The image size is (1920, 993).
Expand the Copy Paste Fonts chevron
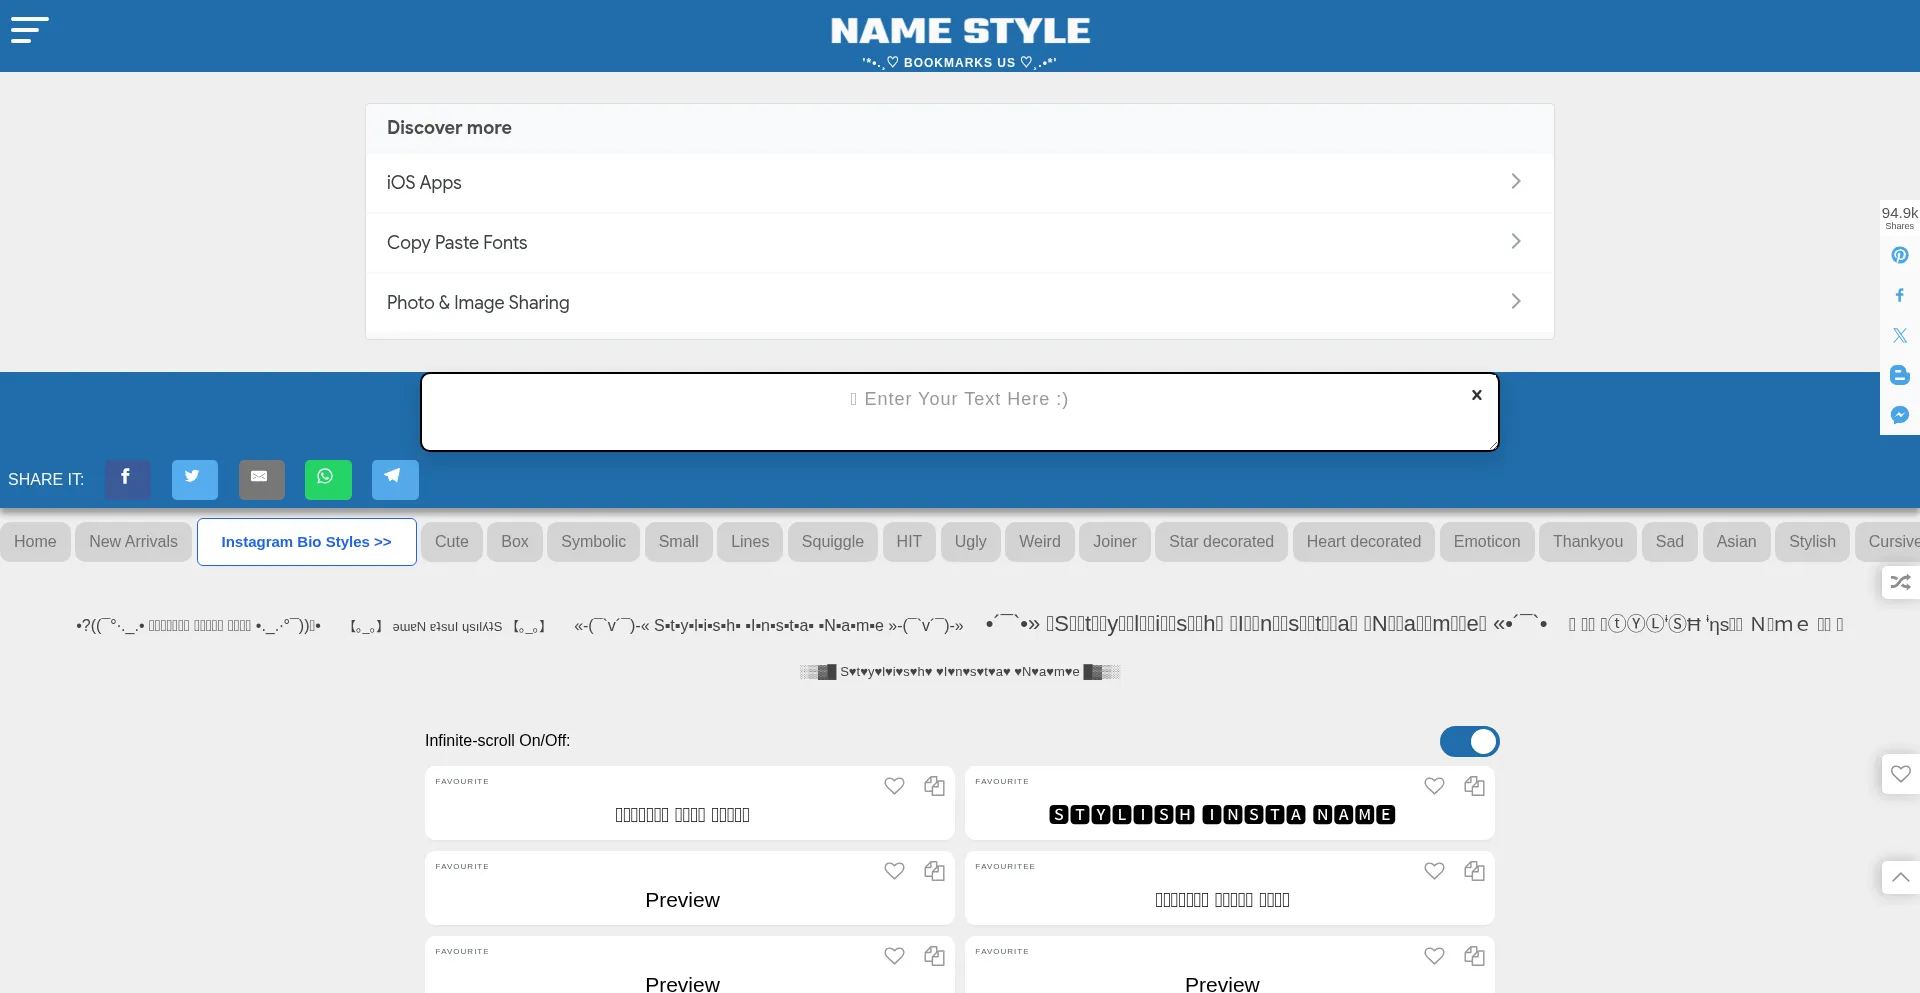(1516, 241)
